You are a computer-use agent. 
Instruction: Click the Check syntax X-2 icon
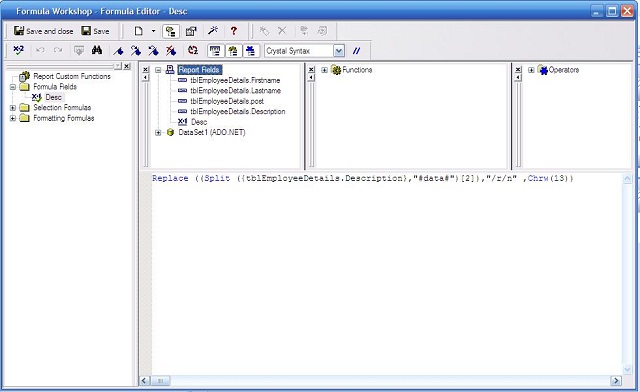pyautogui.click(x=18, y=51)
